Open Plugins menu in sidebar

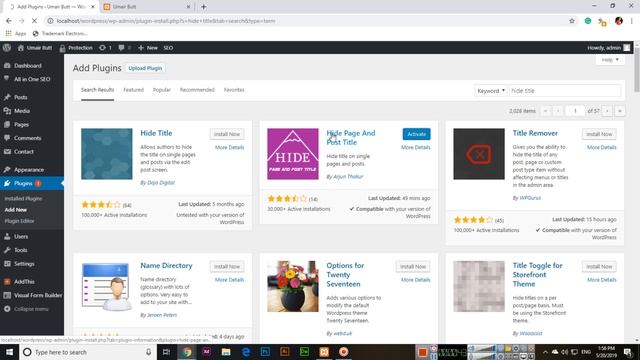pyautogui.click(x=23, y=183)
